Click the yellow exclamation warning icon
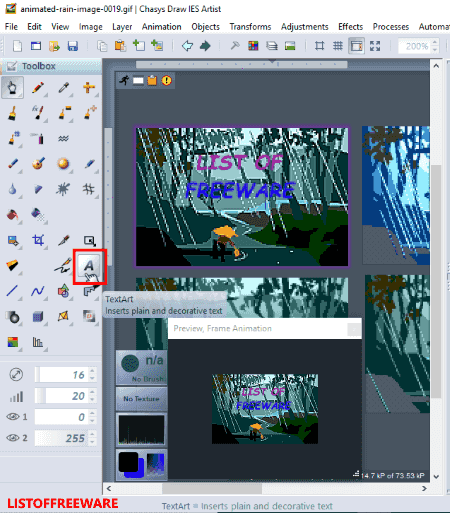 point(167,80)
